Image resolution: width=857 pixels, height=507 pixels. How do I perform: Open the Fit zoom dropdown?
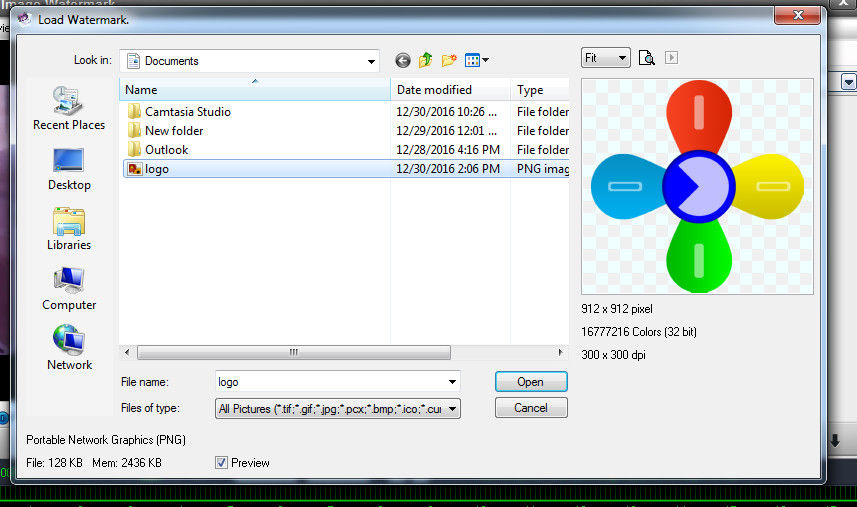pyautogui.click(x=606, y=58)
